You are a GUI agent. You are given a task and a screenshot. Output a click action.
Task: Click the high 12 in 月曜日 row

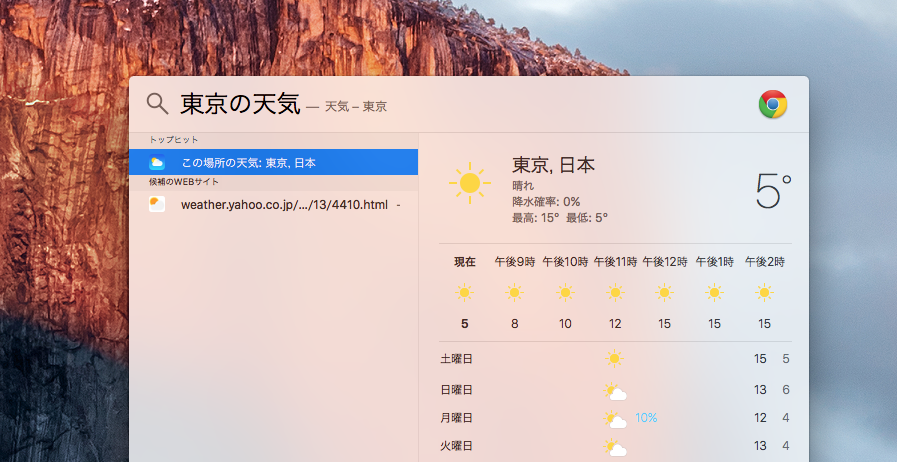pos(760,418)
